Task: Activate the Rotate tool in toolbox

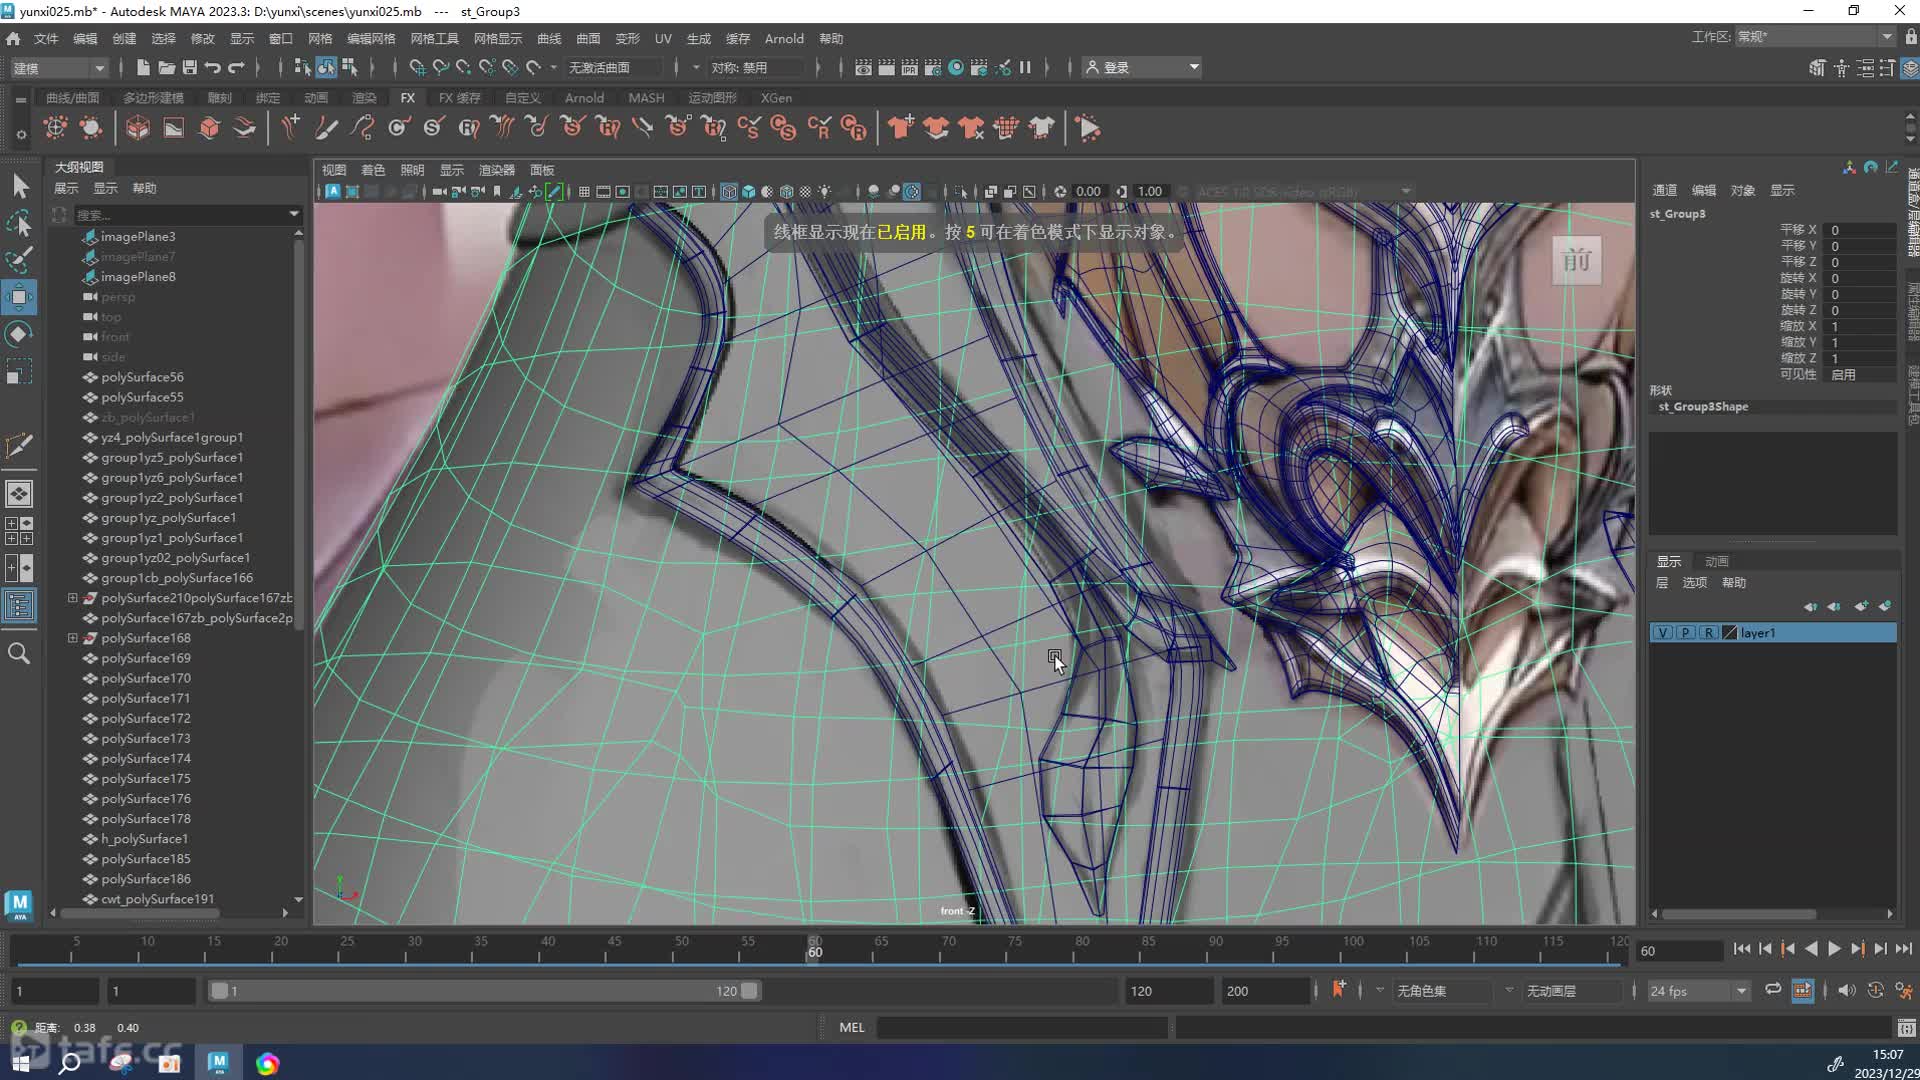Action: click(20, 334)
